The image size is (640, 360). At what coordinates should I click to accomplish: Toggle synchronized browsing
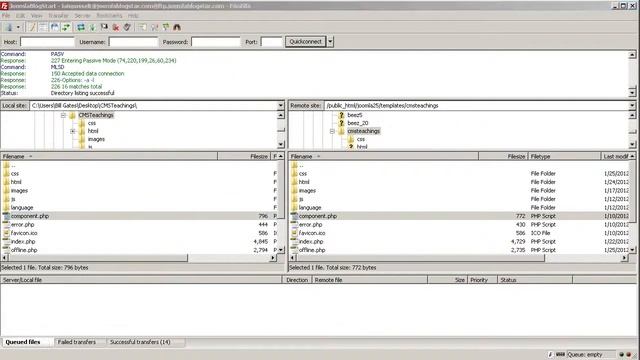click(166, 27)
